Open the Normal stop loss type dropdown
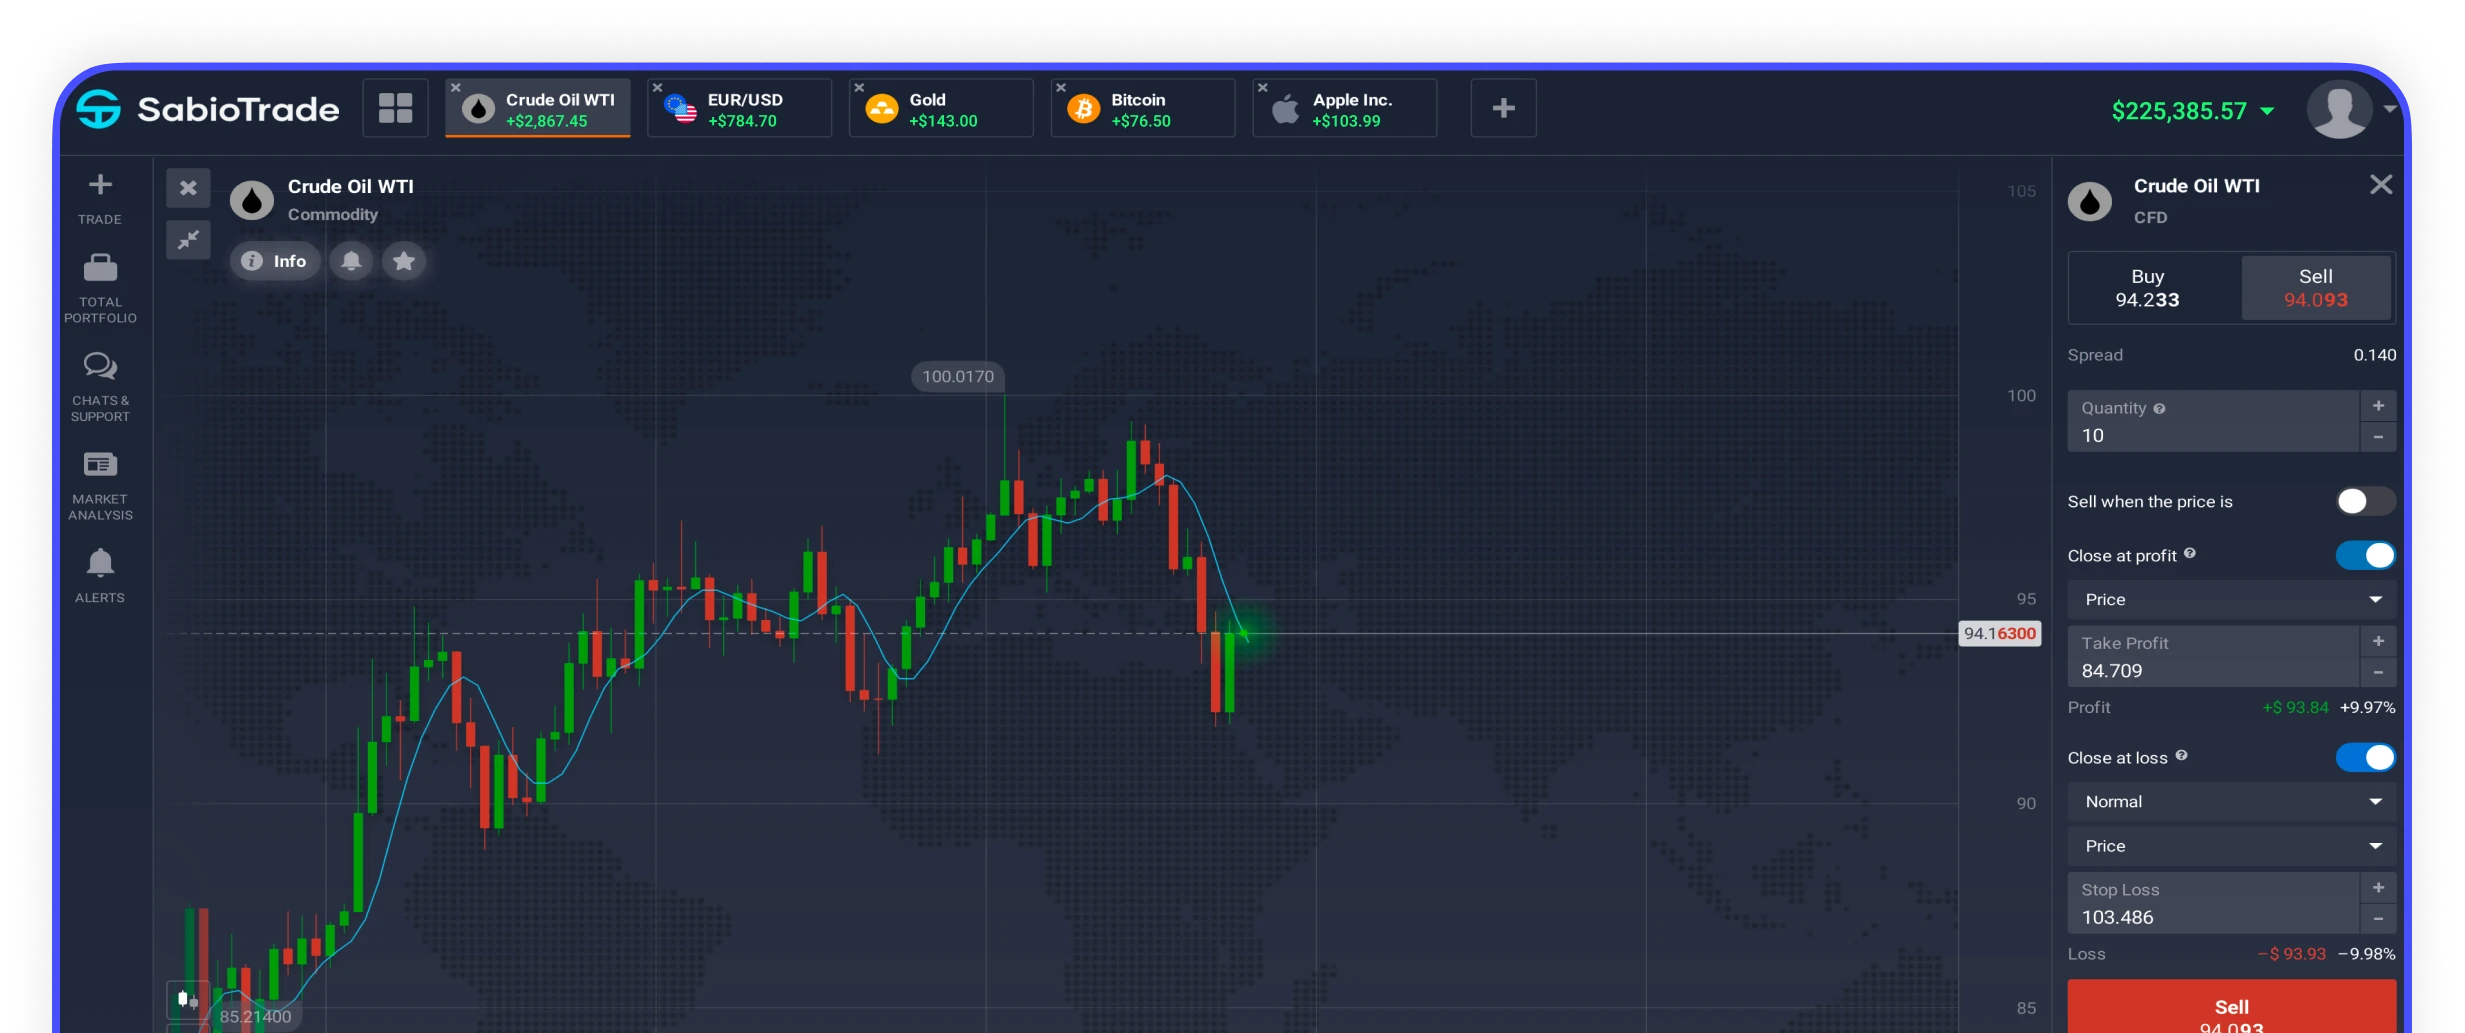 [2231, 802]
